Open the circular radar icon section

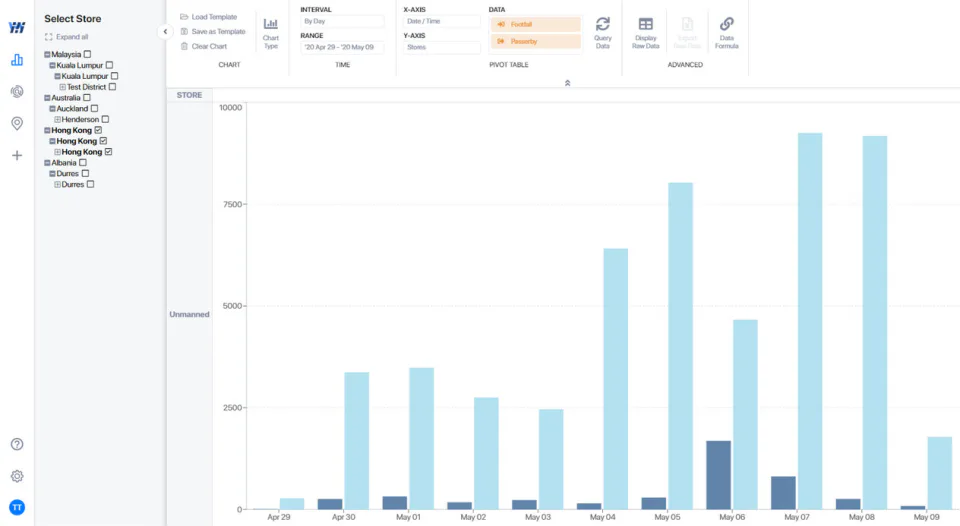coord(17,91)
